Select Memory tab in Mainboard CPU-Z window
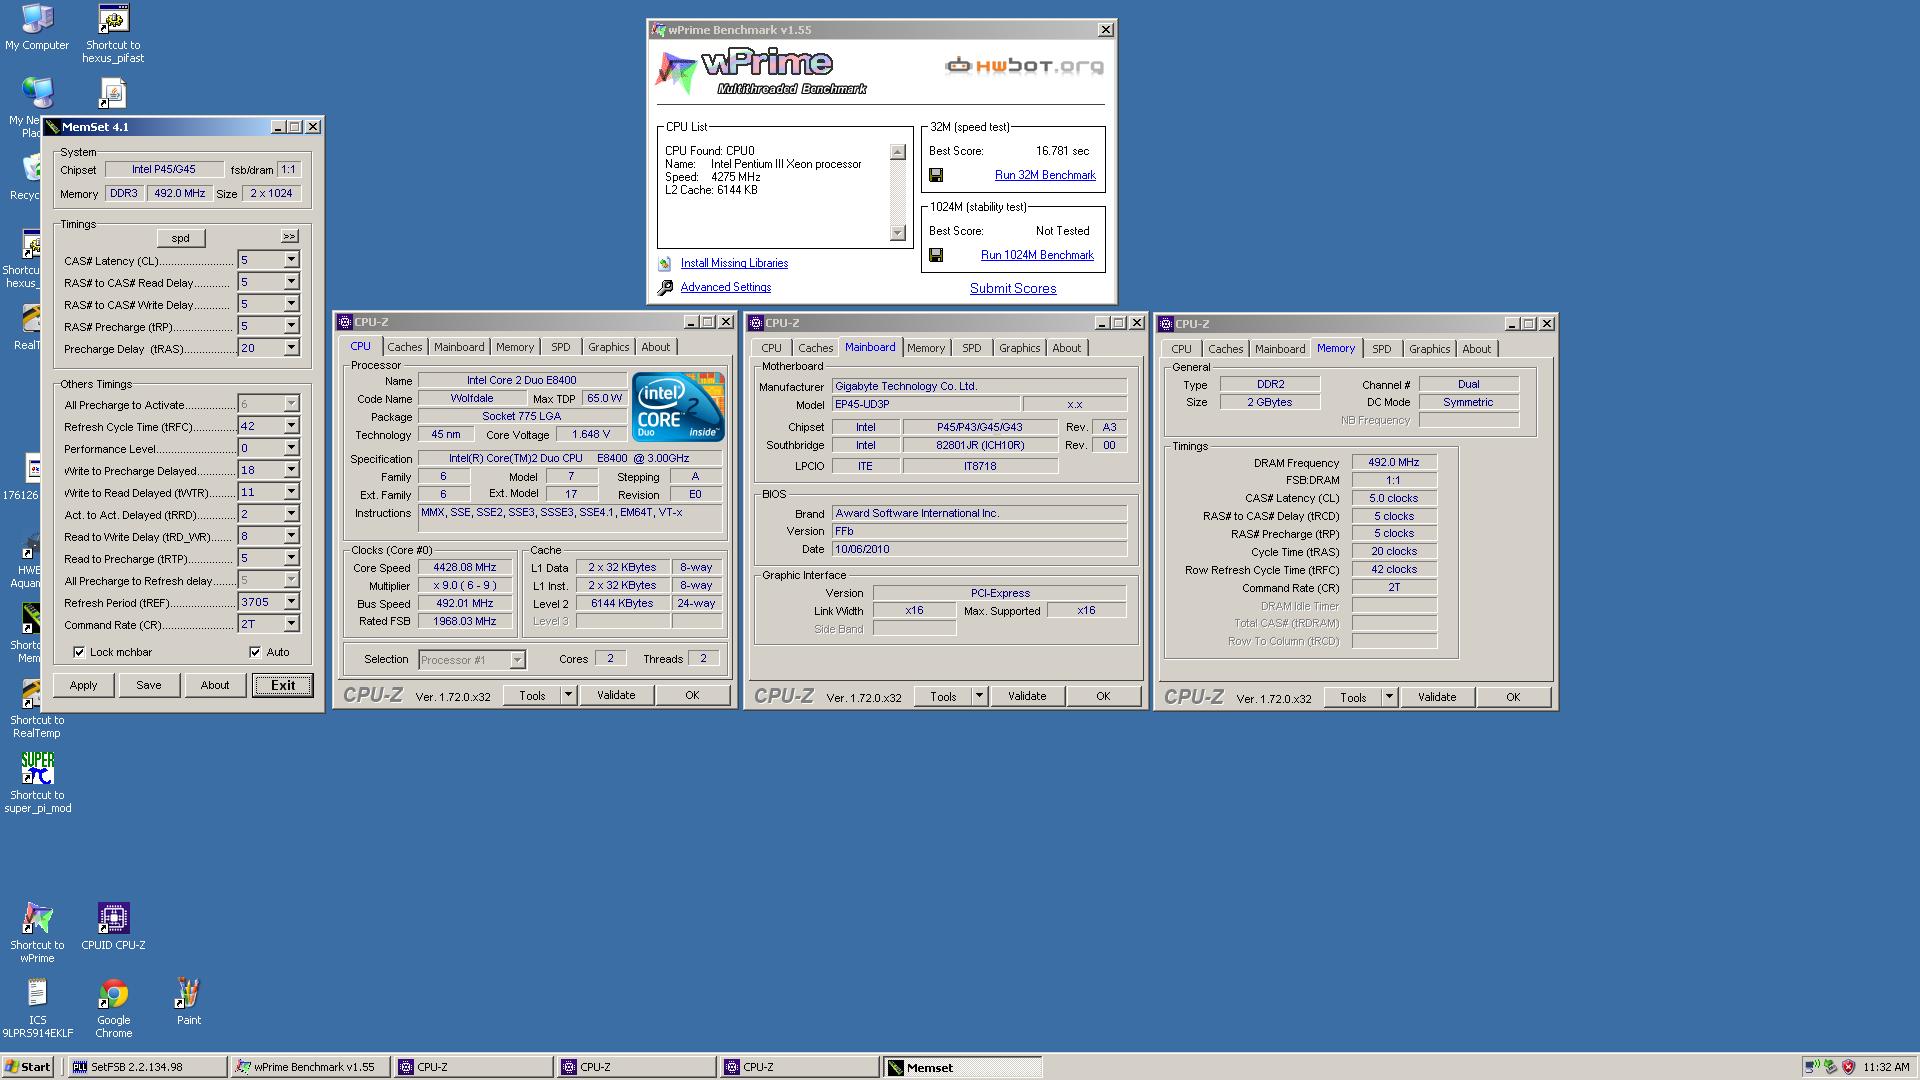The height and width of the screenshot is (1080, 1920). (926, 348)
